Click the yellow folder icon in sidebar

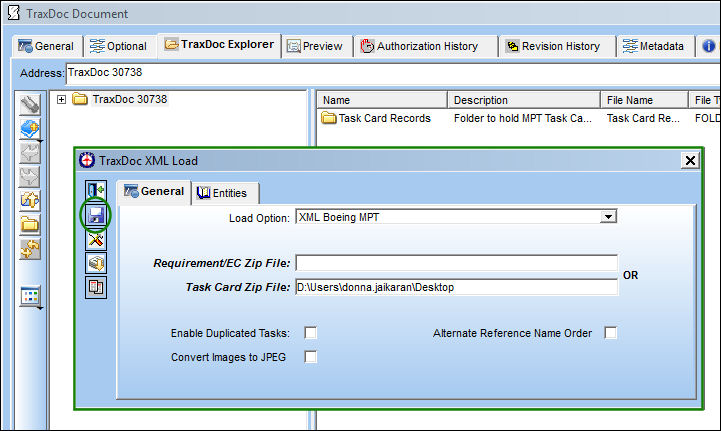click(x=30, y=225)
